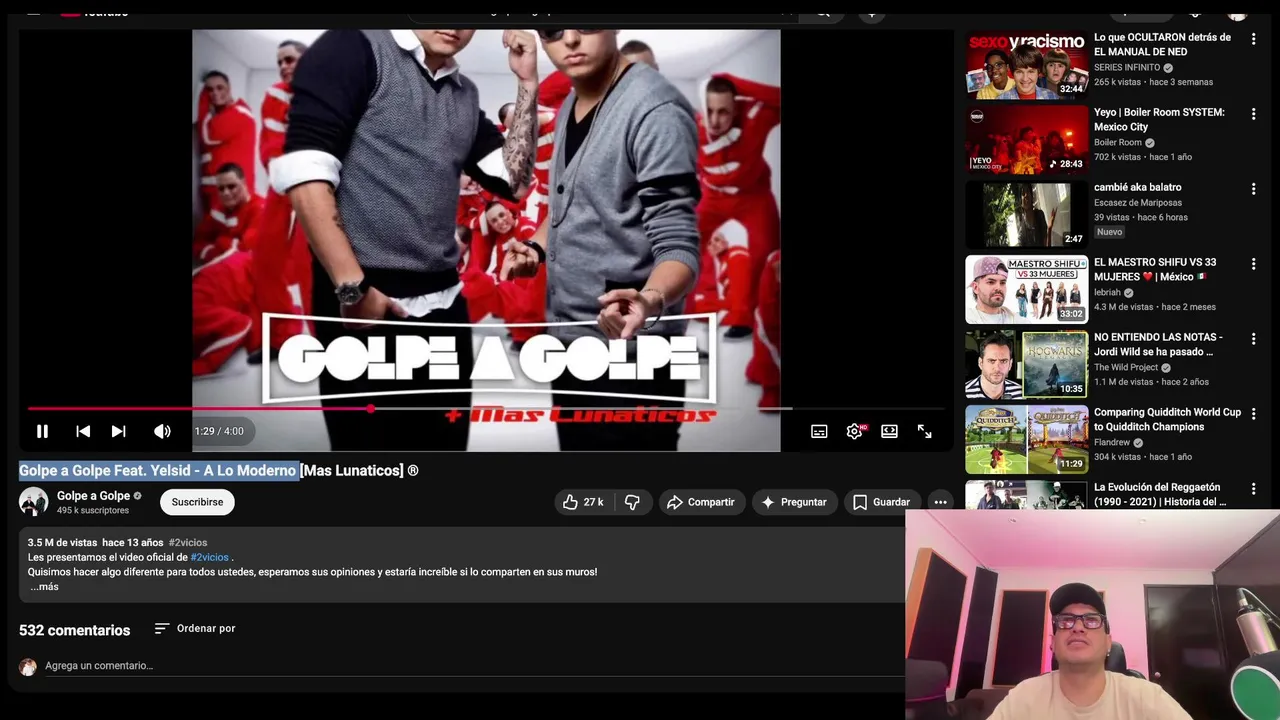Mute the player volume
1280x720 pixels.
point(162,431)
